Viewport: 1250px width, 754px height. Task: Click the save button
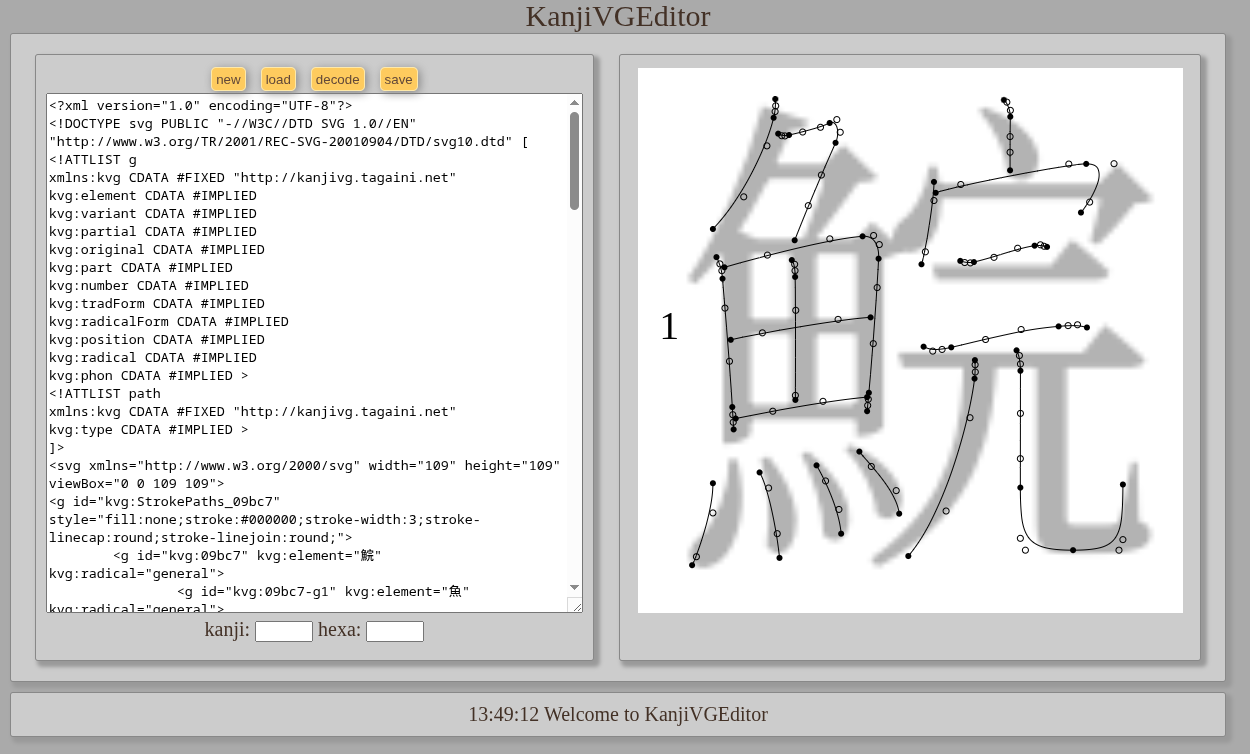[398, 79]
